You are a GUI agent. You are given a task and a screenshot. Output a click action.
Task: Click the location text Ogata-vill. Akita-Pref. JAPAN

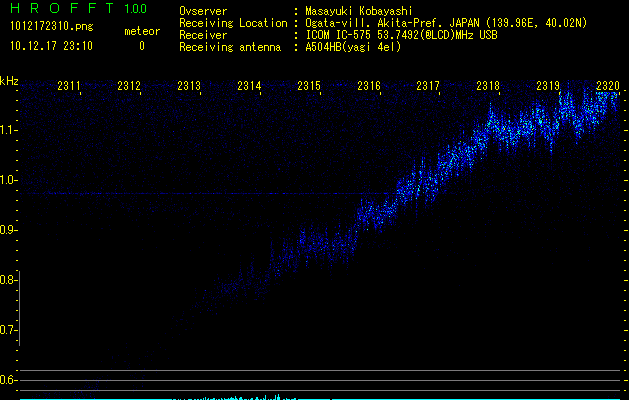point(392,23)
